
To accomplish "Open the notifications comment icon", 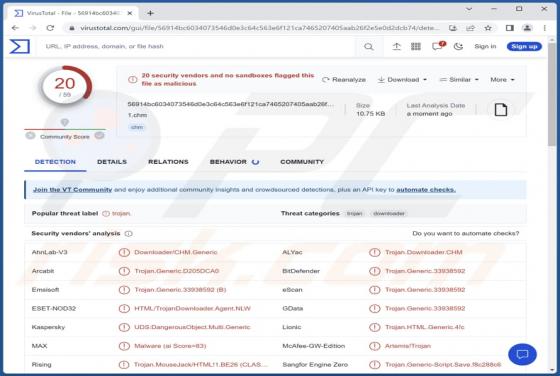I will [438, 46].
